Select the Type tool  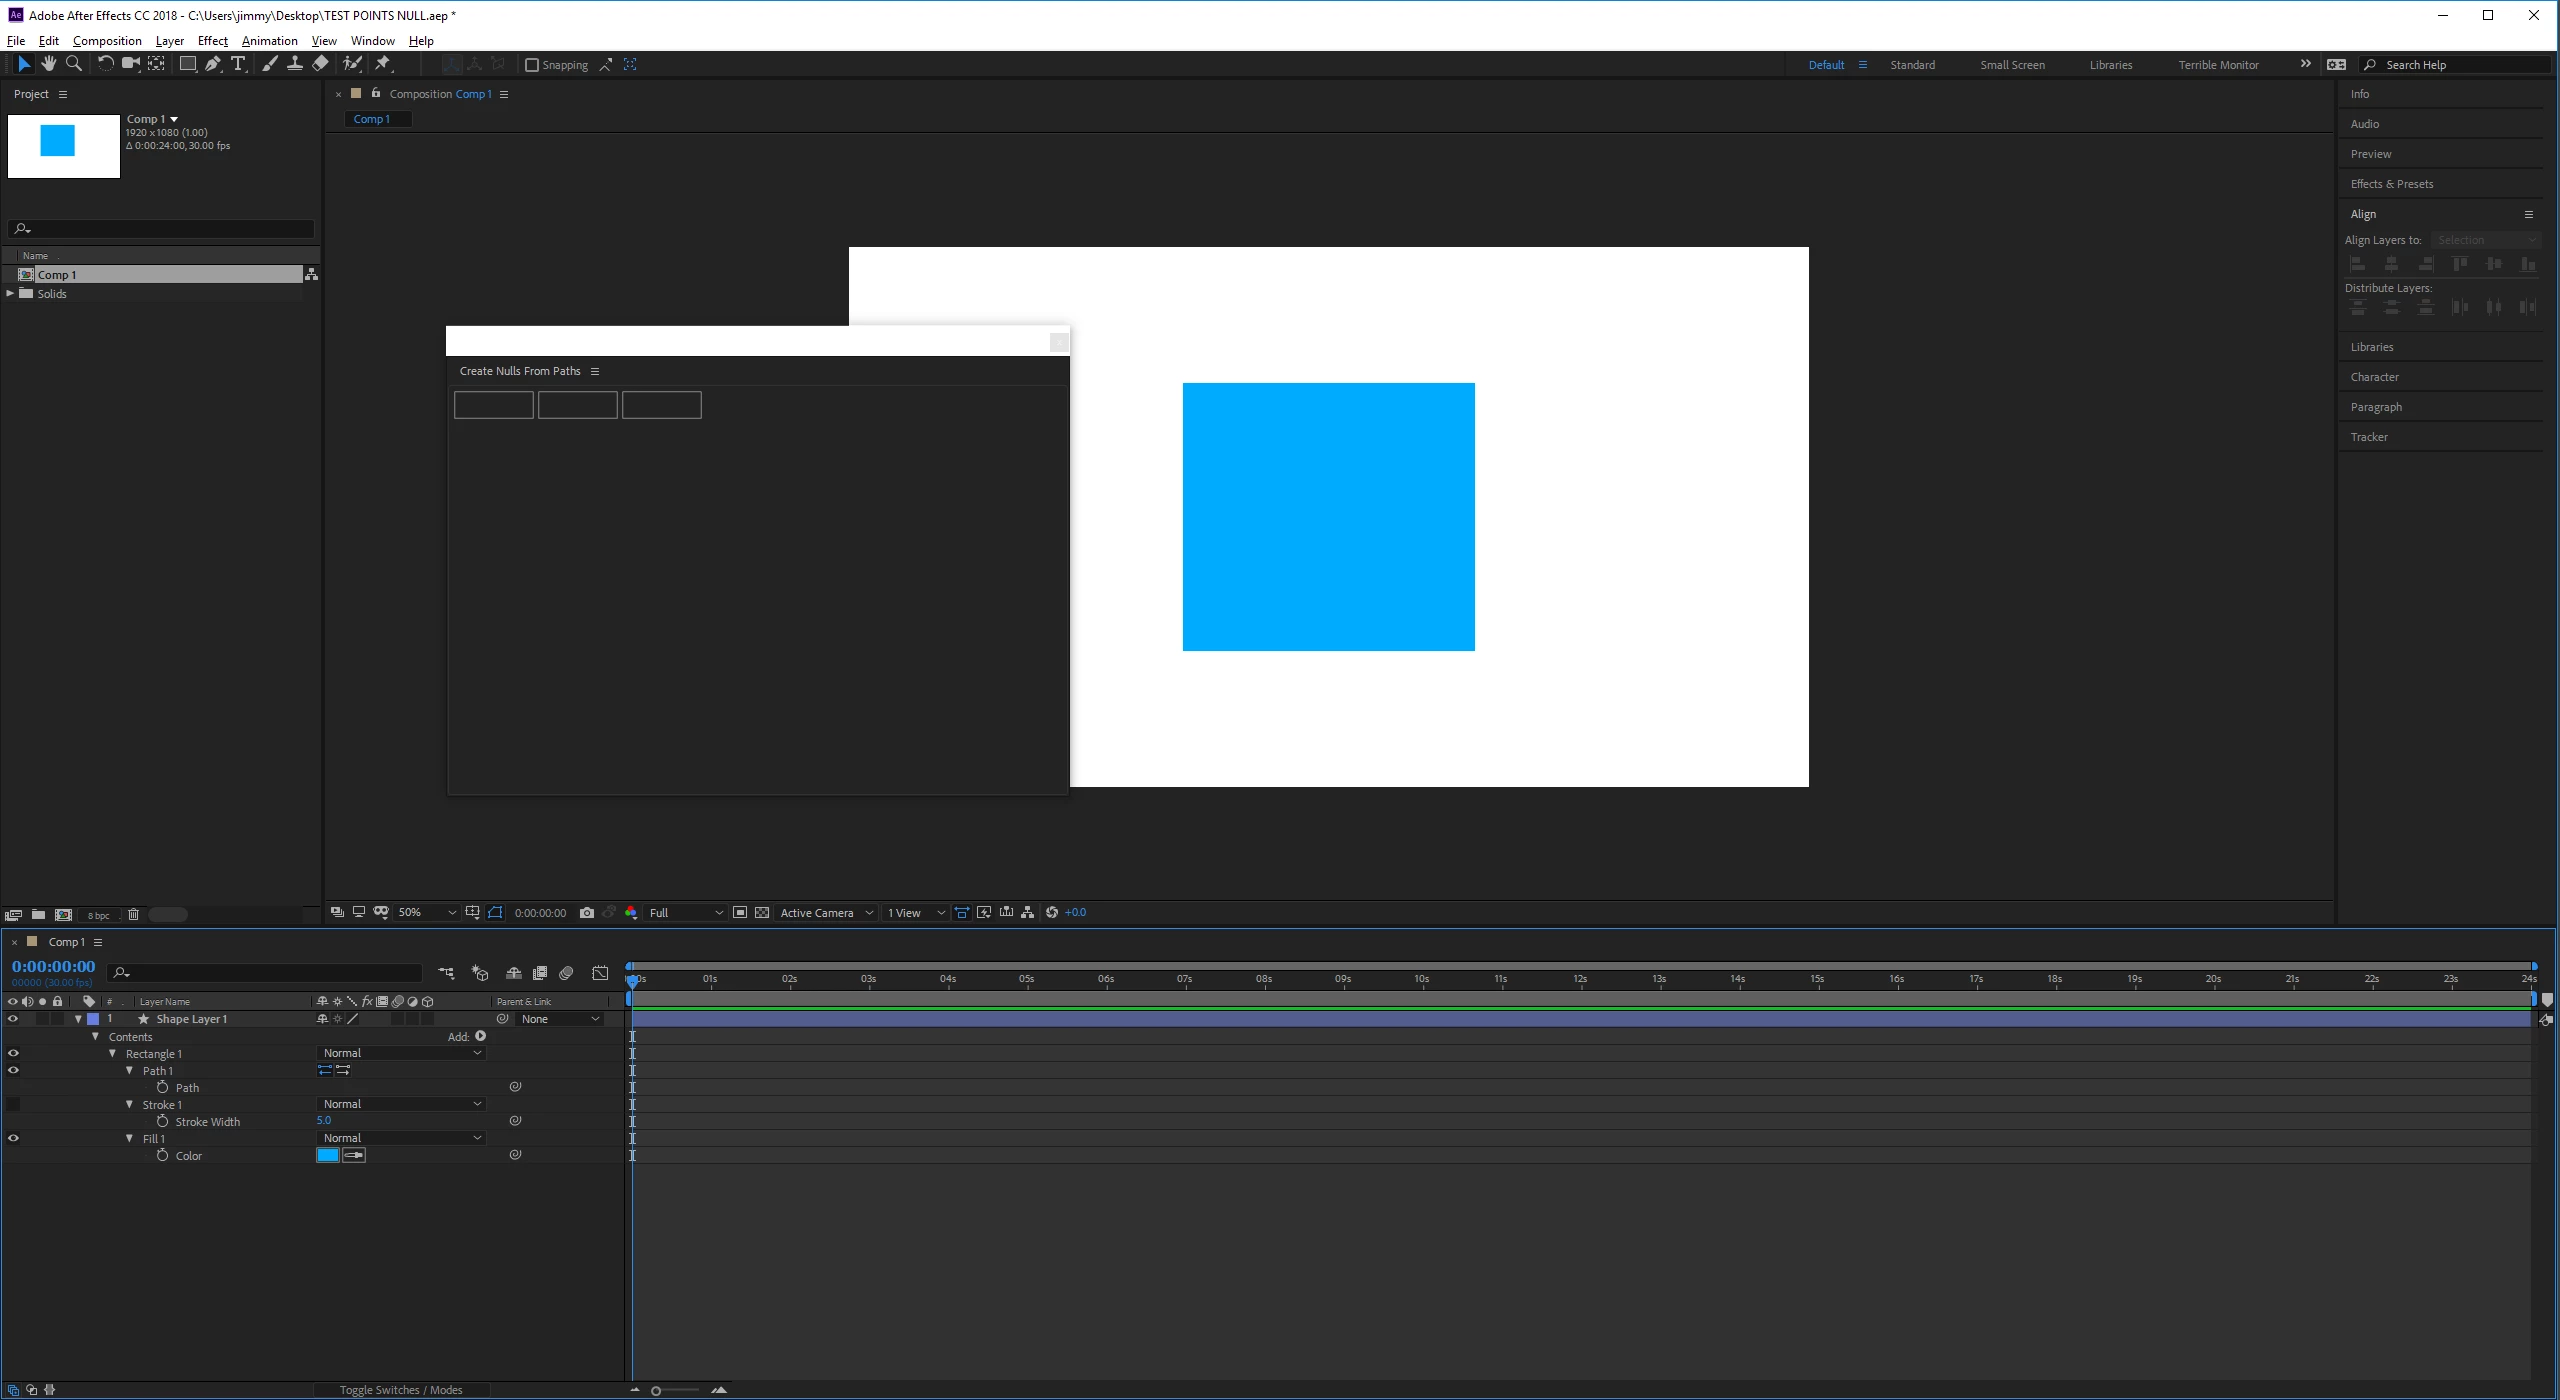[x=238, y=64]
